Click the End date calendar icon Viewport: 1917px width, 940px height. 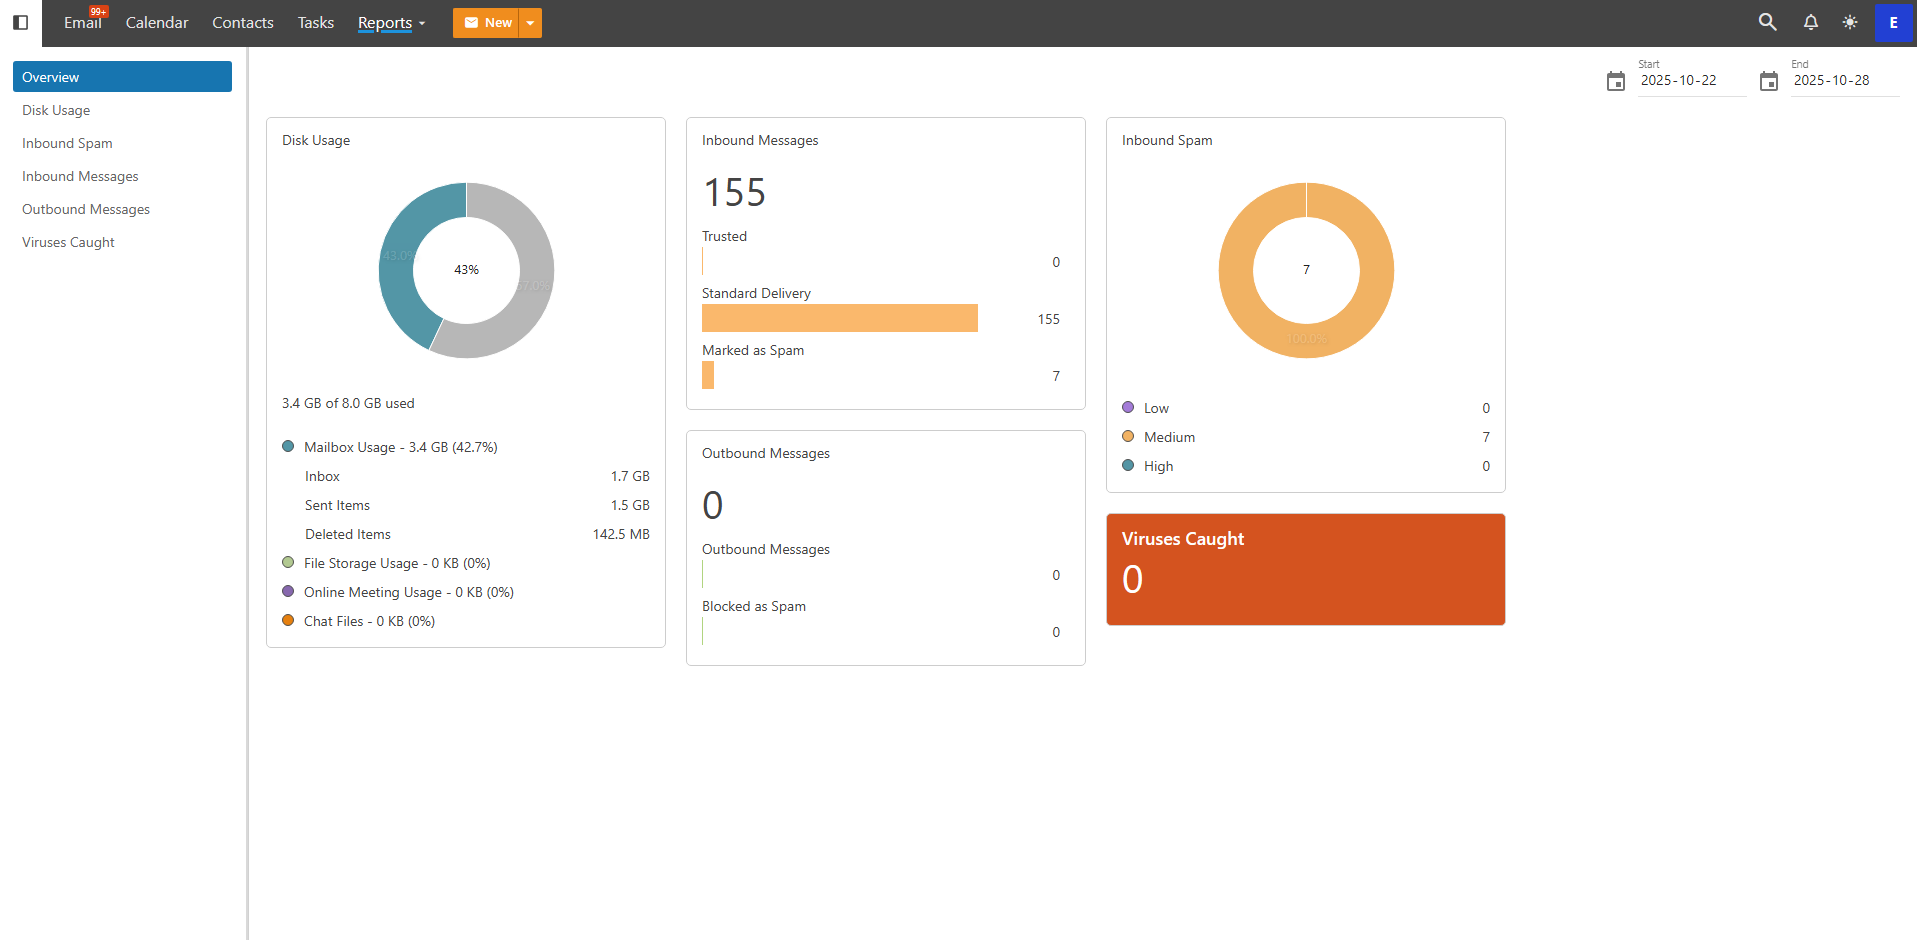(1768, 81)
